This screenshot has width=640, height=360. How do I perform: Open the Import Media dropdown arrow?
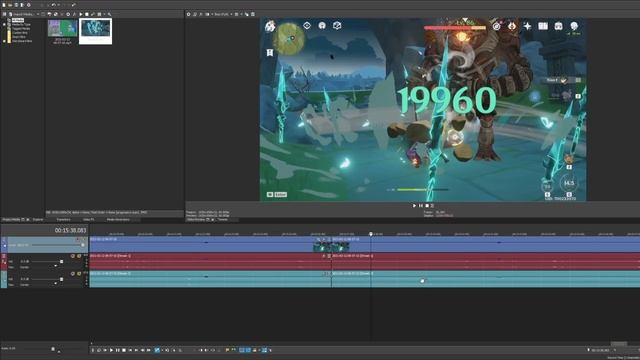point(38,14)
